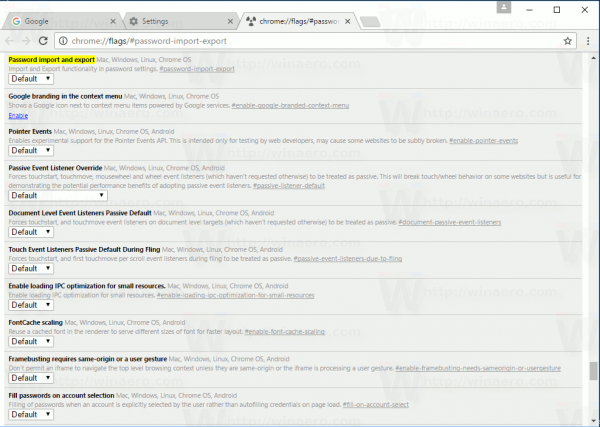This screenshot has width=600, height=427.
Task: Click the site info icon in address bar
Action: 63,41
